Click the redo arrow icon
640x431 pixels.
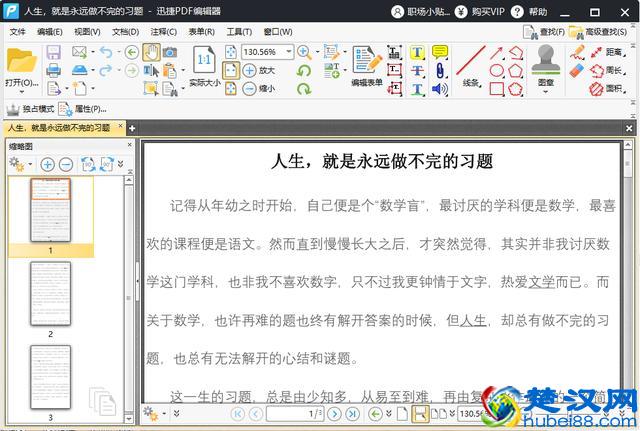point(106,70)
